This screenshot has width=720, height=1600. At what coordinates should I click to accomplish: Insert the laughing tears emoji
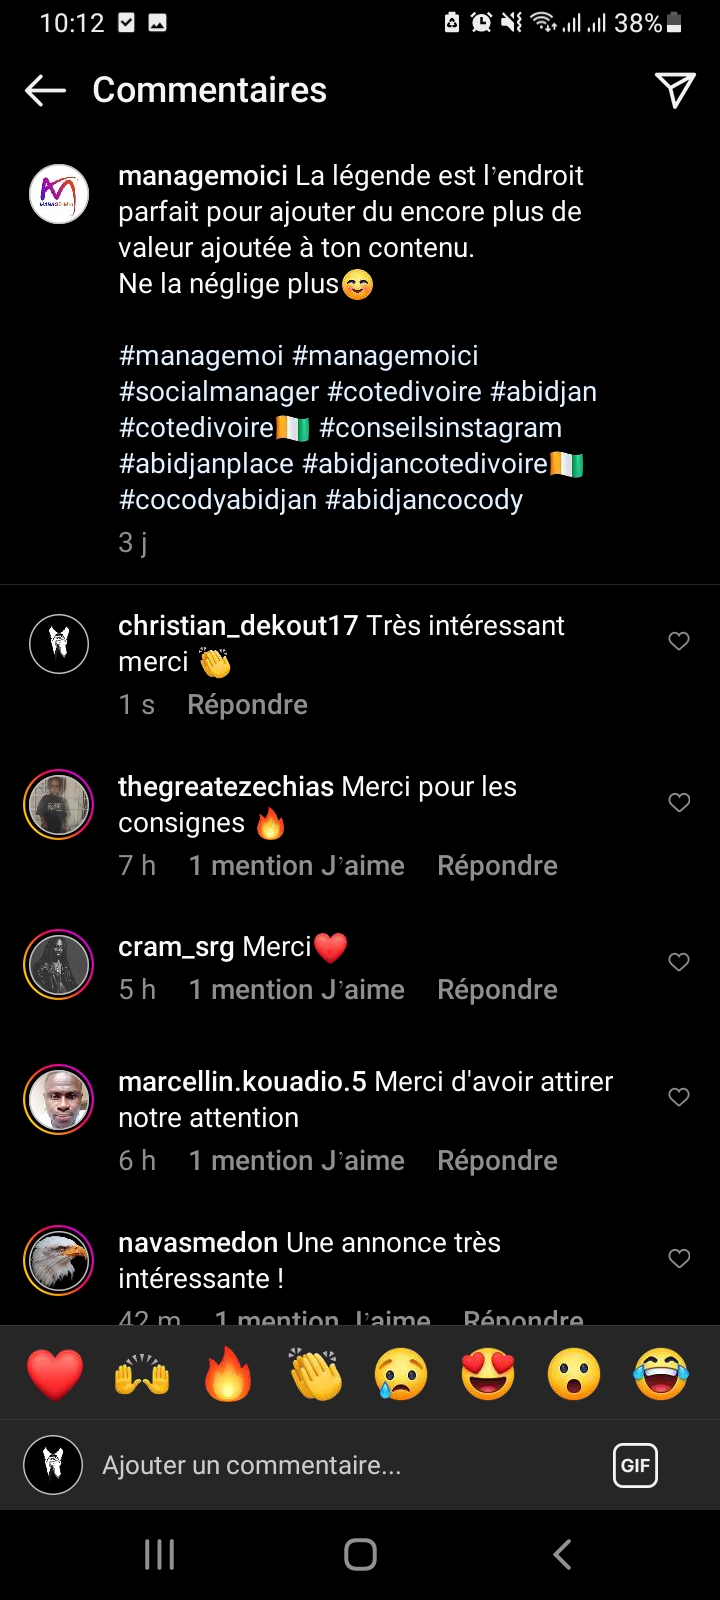tap(661, 1374)
